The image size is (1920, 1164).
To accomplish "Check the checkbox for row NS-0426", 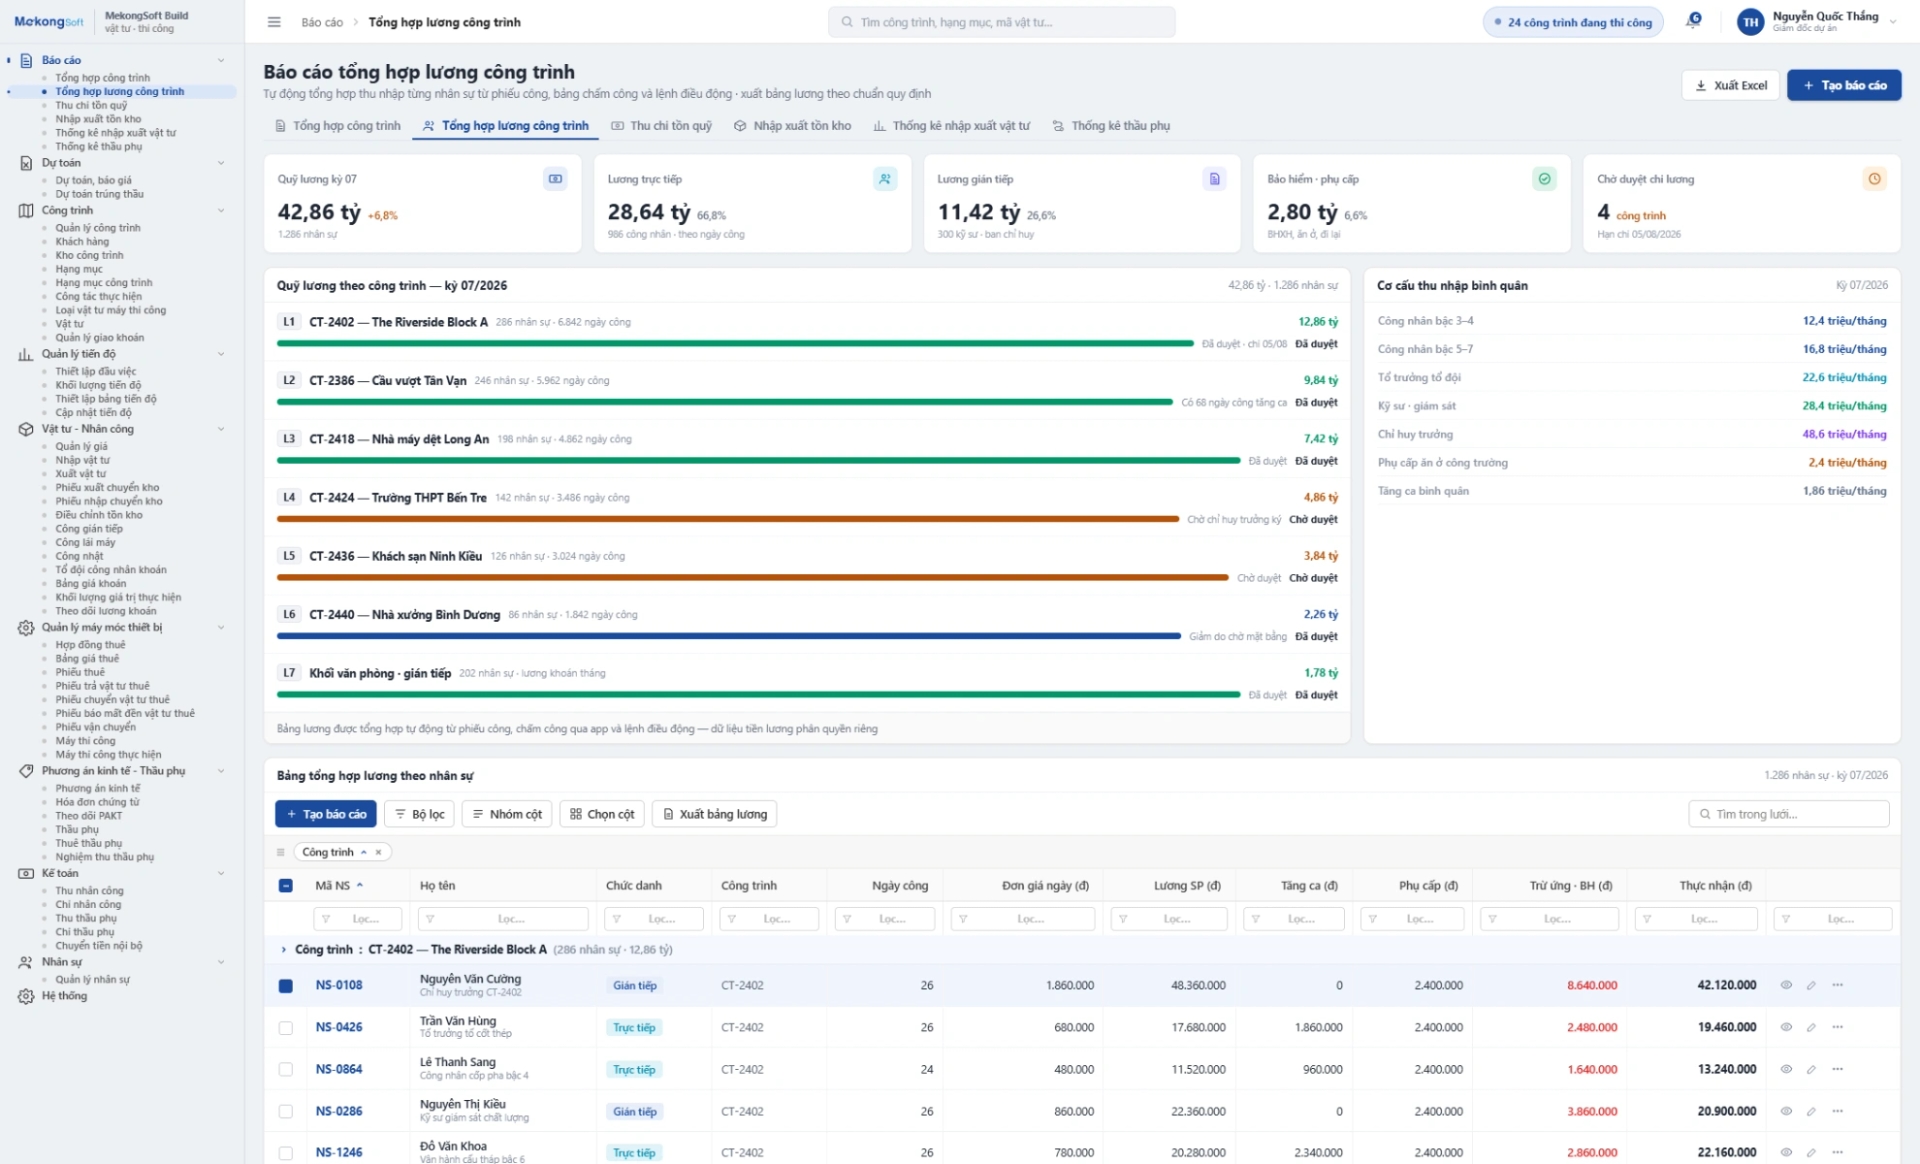I will tap(286, 1028).
